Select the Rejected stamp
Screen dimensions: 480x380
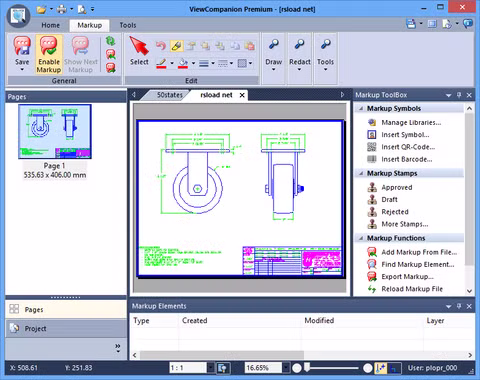click(388, 212)
